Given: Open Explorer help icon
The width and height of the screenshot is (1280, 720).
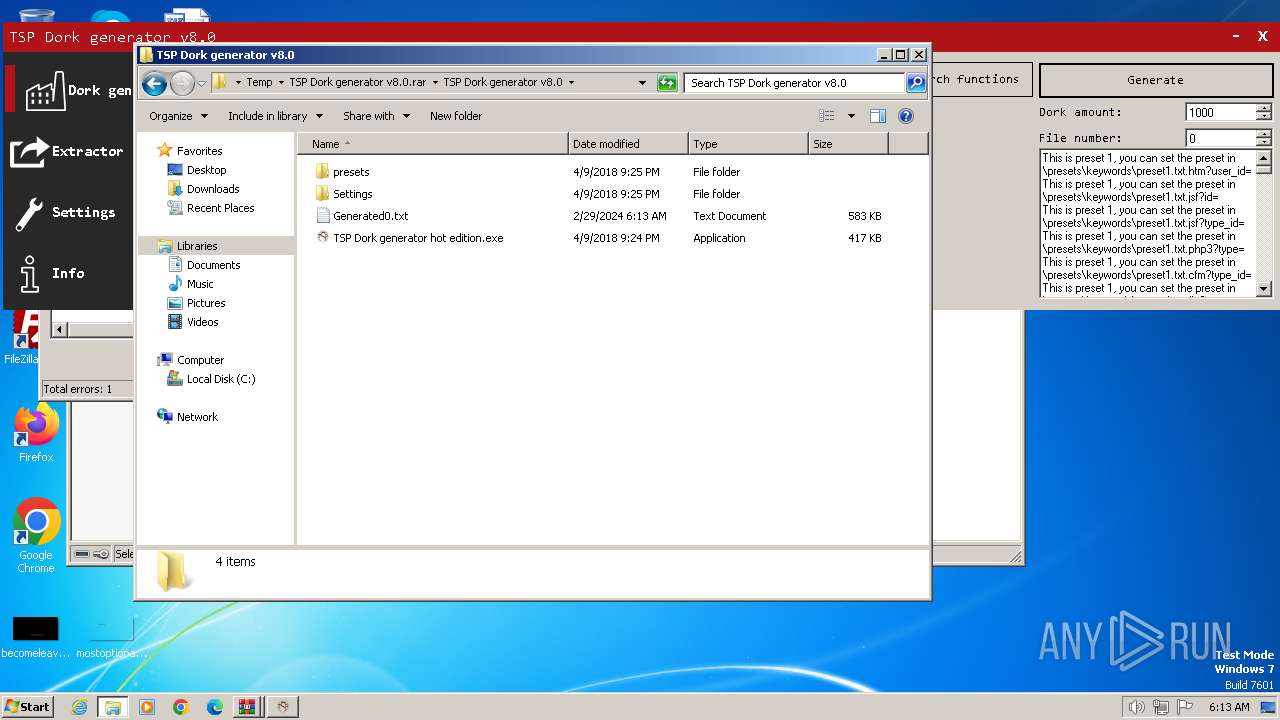Looking at the screenshot, I should (x=906, y=116).
